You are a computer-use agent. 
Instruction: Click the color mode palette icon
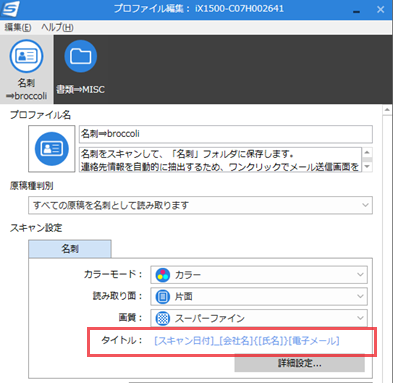tap(163, 275)
